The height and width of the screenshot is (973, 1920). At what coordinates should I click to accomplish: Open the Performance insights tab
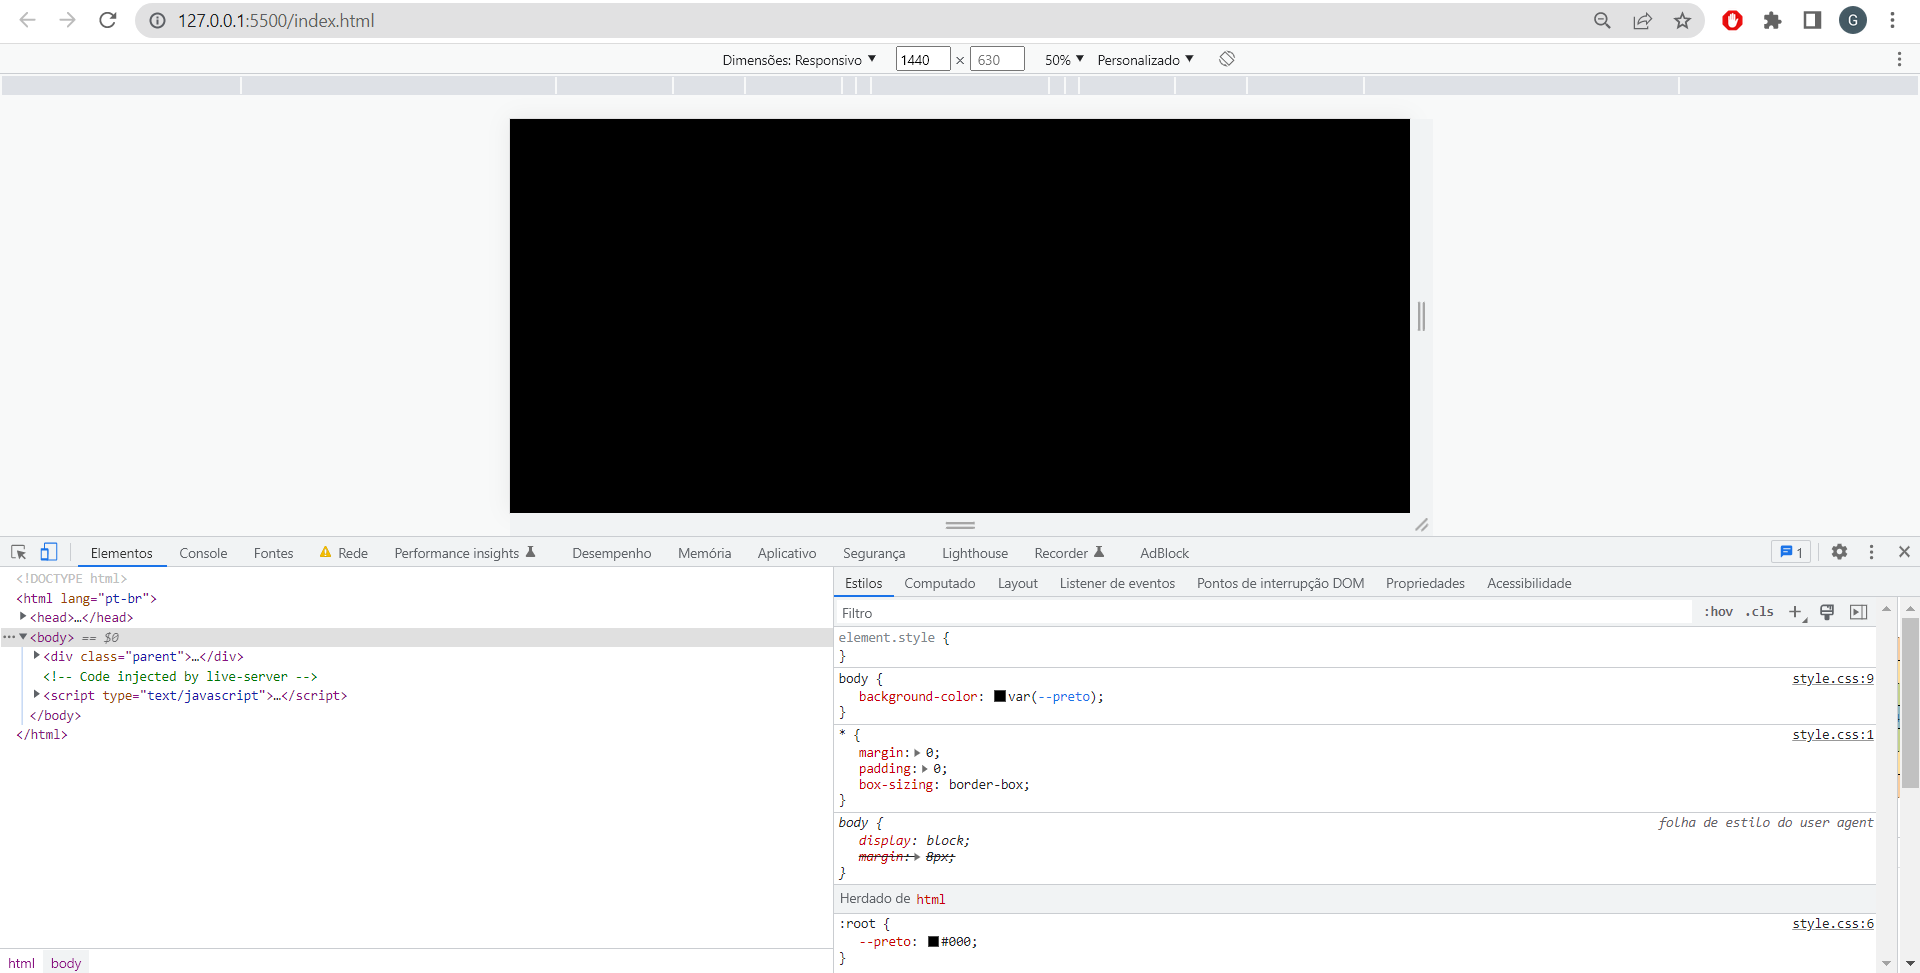(465, 553)
